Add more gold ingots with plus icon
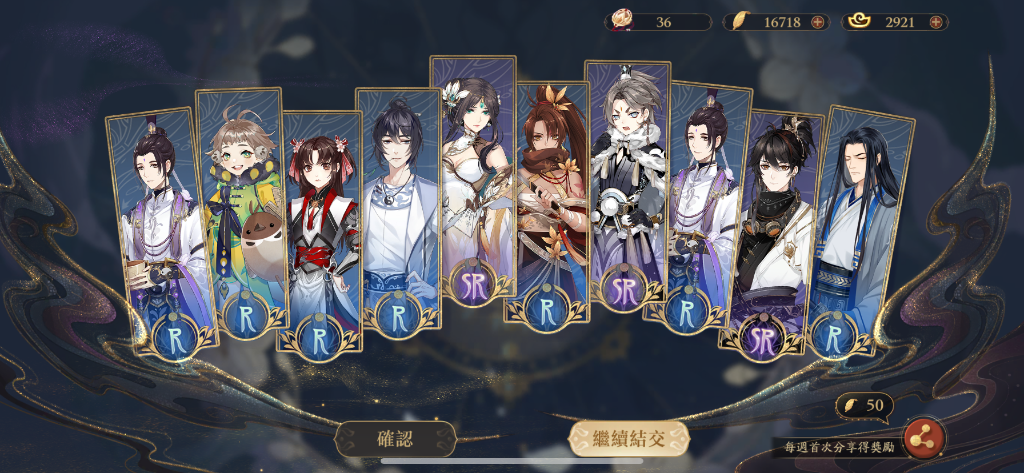The height and width of the screenshot is (473, 1024). 936,22
